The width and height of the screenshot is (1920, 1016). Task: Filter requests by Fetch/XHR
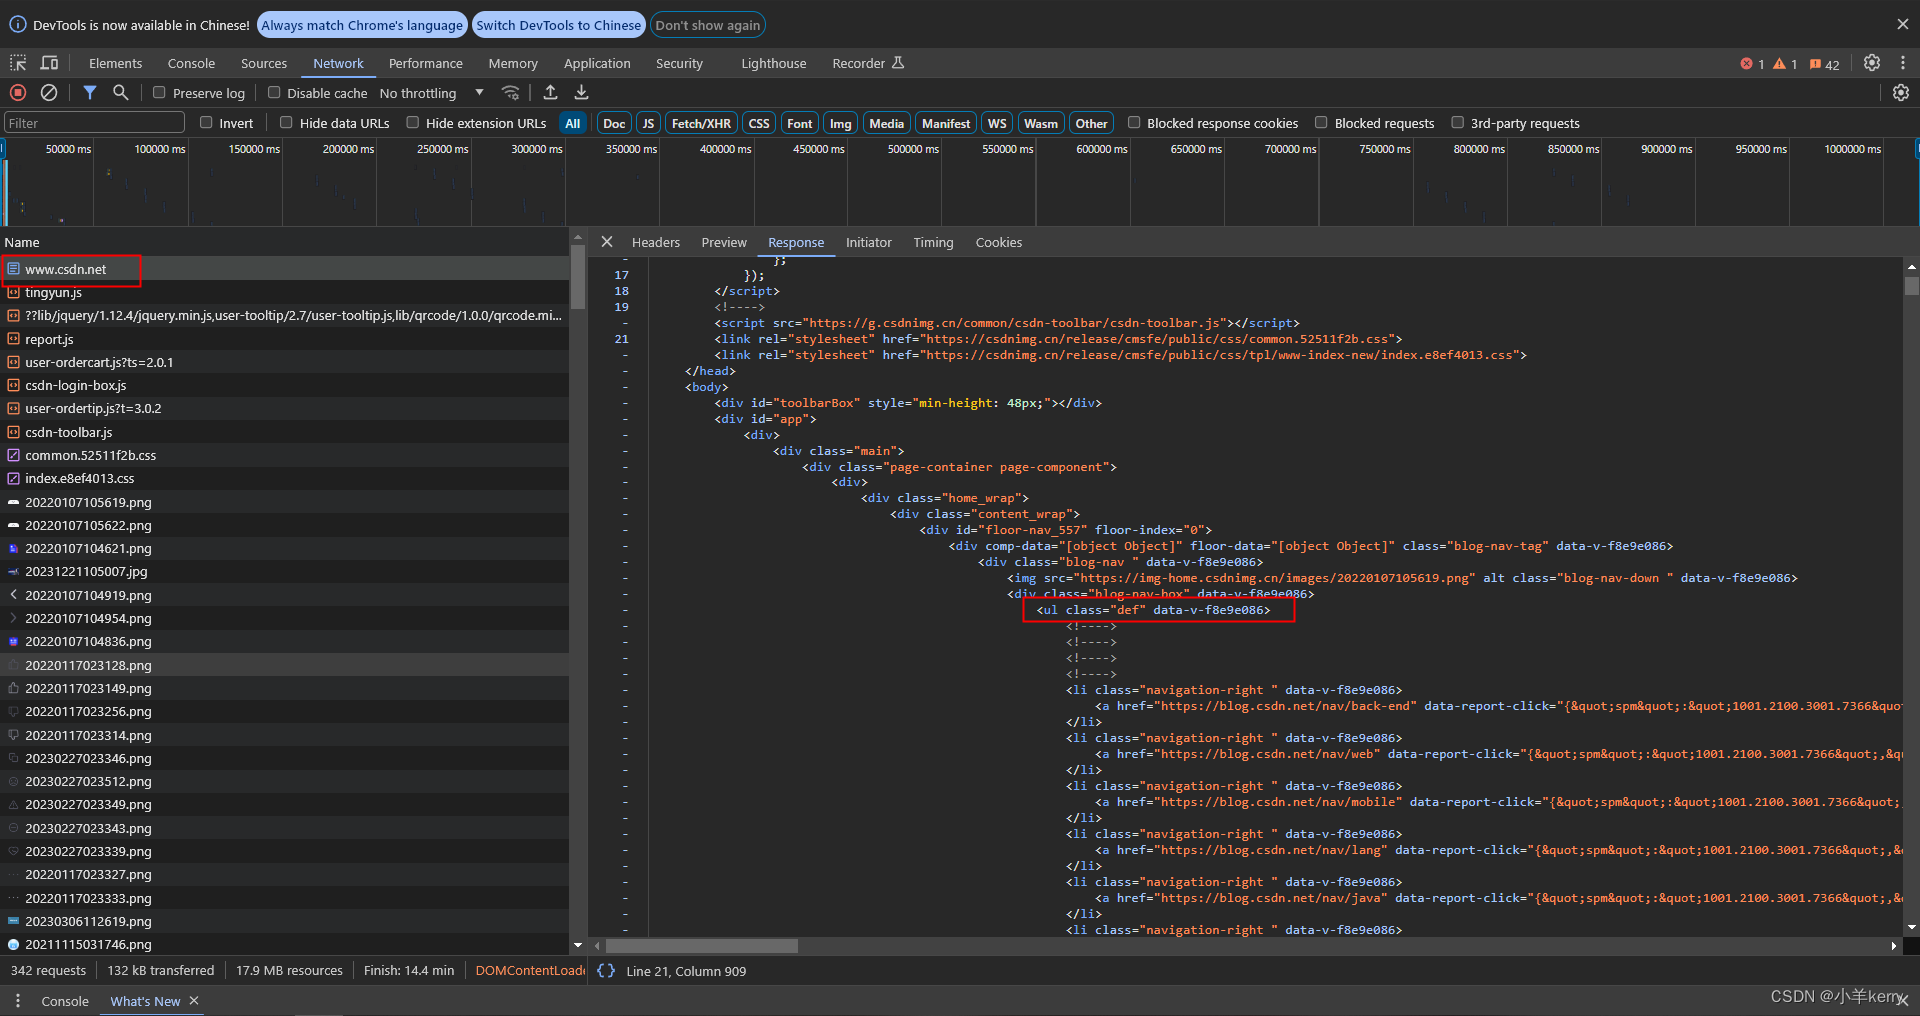701,123
